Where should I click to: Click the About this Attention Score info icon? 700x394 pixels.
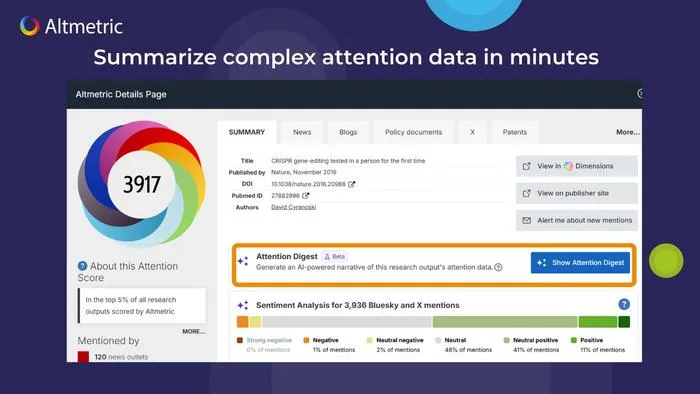82,266
